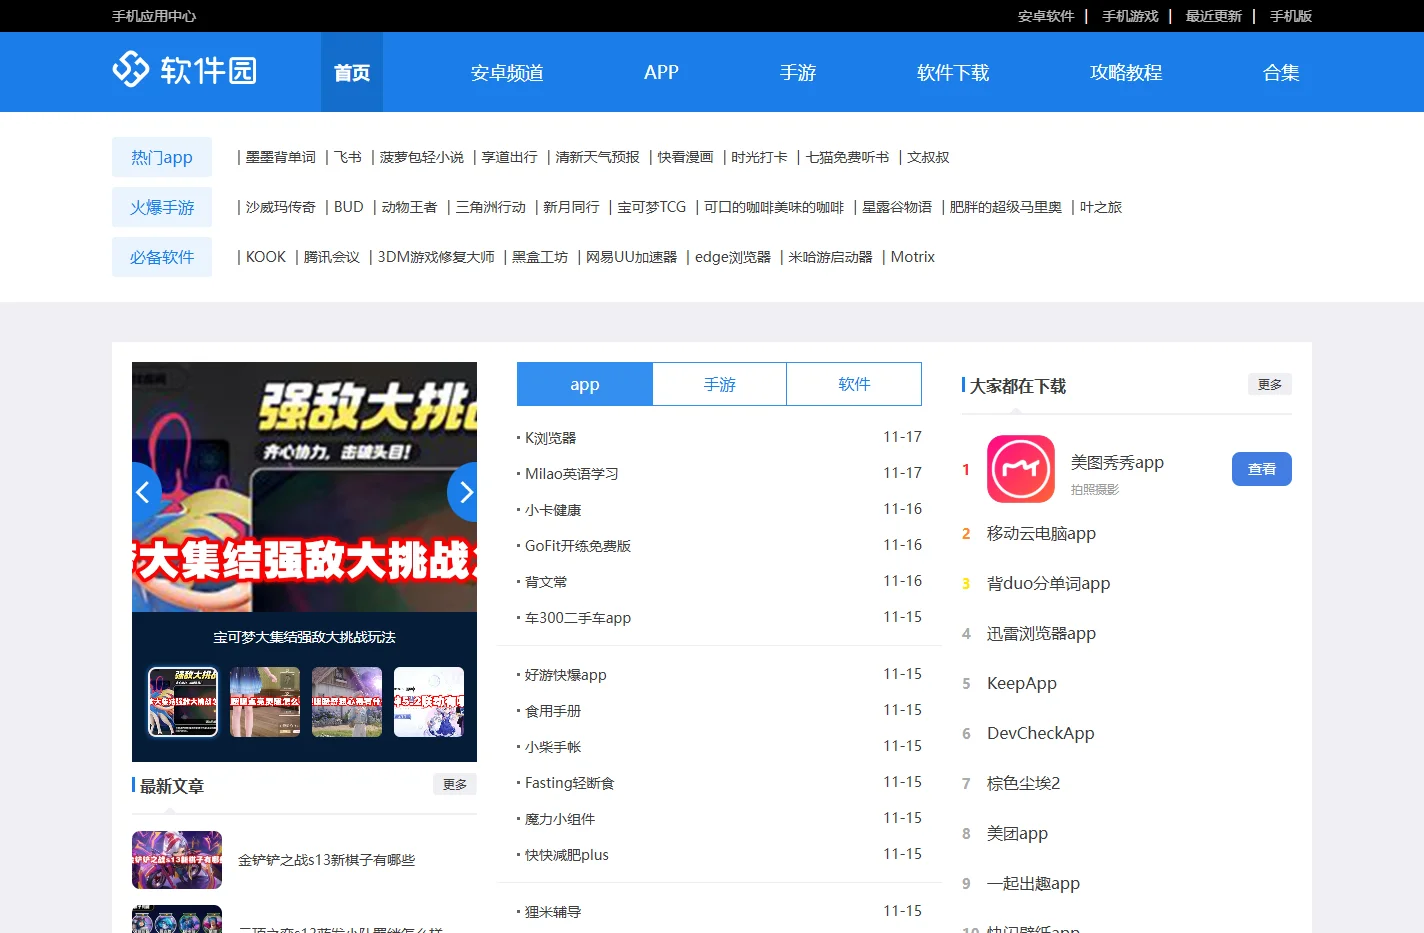1424x933 pixels.
Task: Open 首页 in the main navigation
Action: [352, 72]
